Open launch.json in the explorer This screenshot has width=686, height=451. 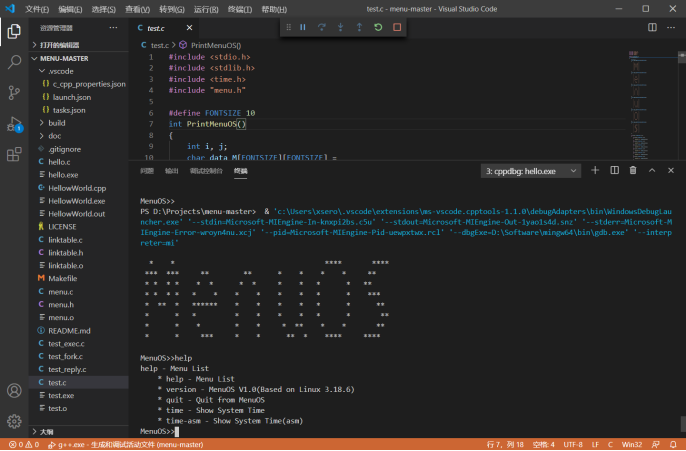click(x=70, y=97)
